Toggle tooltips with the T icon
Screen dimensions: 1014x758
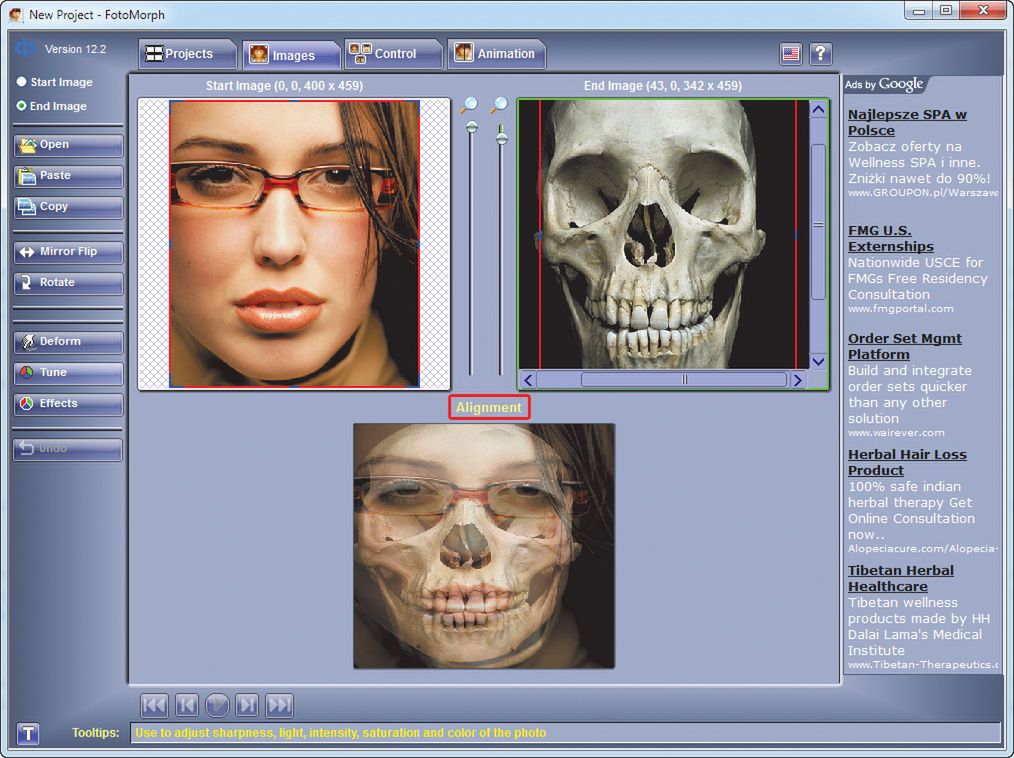[28, 734]
